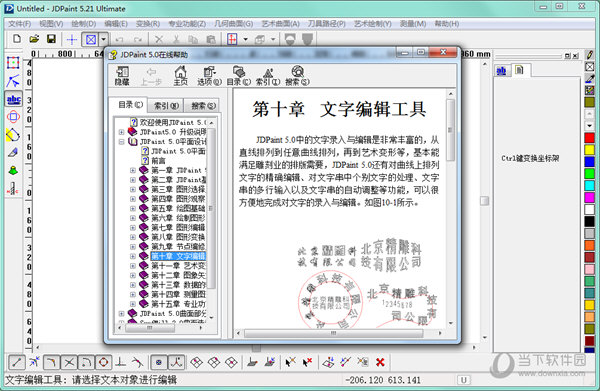600x391 pixels.
Task: Open the ab tab in right panel
Action: click(x=501, y=70)
